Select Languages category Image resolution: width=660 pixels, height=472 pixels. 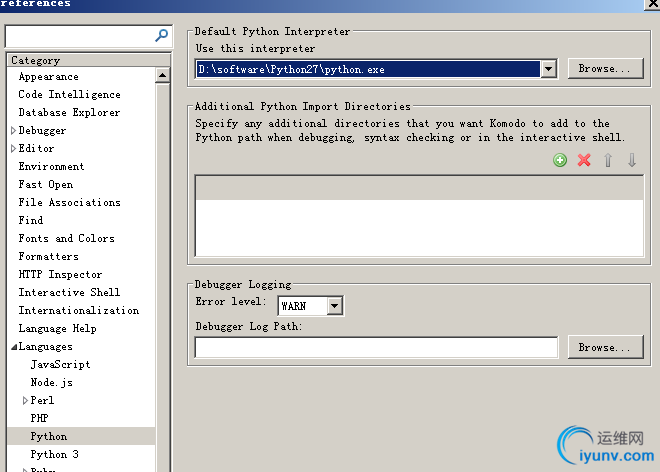(45, 347)
